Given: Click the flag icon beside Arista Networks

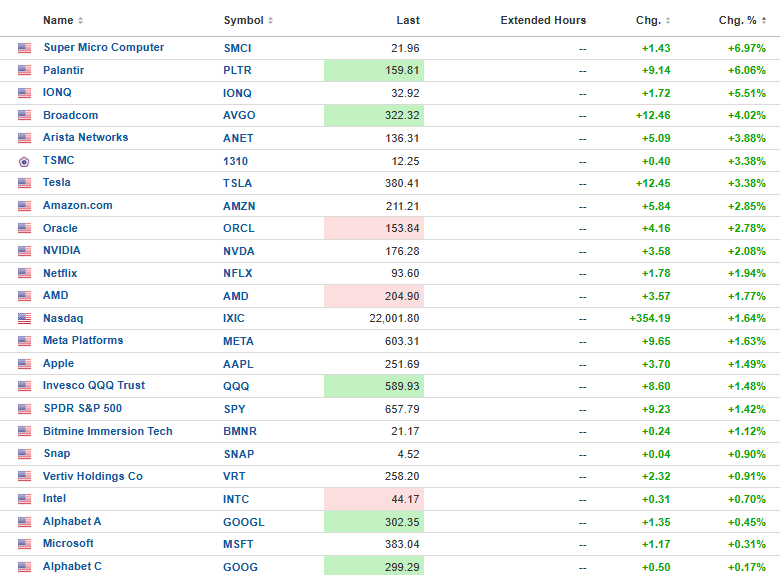Looking at the screenshot, I should [x=24, y=138].
